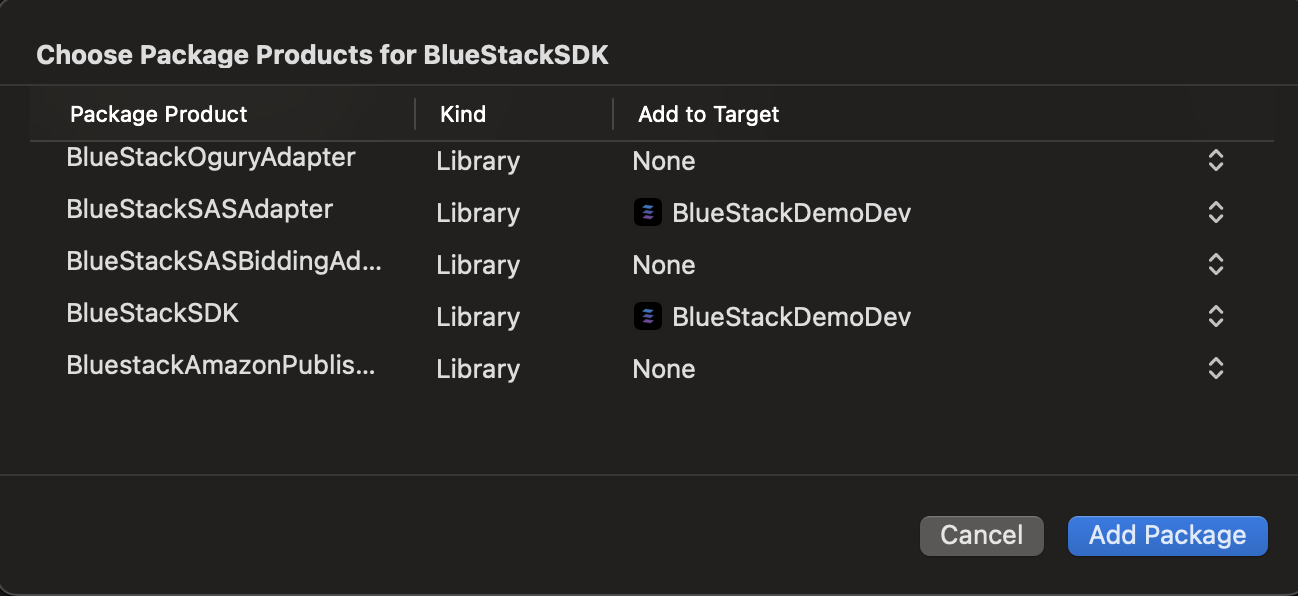Image resolution: width=1298 pixels, height=596 pixels.
Task: Select the BlueStackSDK package product name
Action: click(x=153, y=313)
